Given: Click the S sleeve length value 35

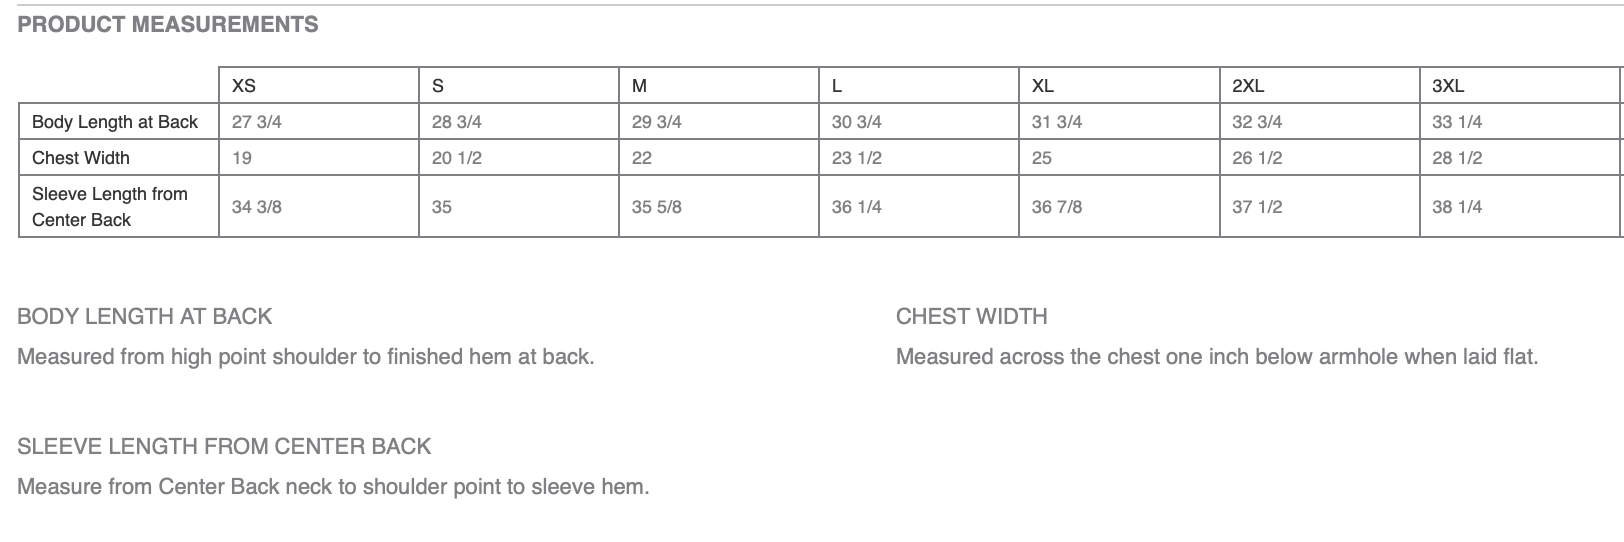Looking at the screenshot, I should (x=442, y=207).
